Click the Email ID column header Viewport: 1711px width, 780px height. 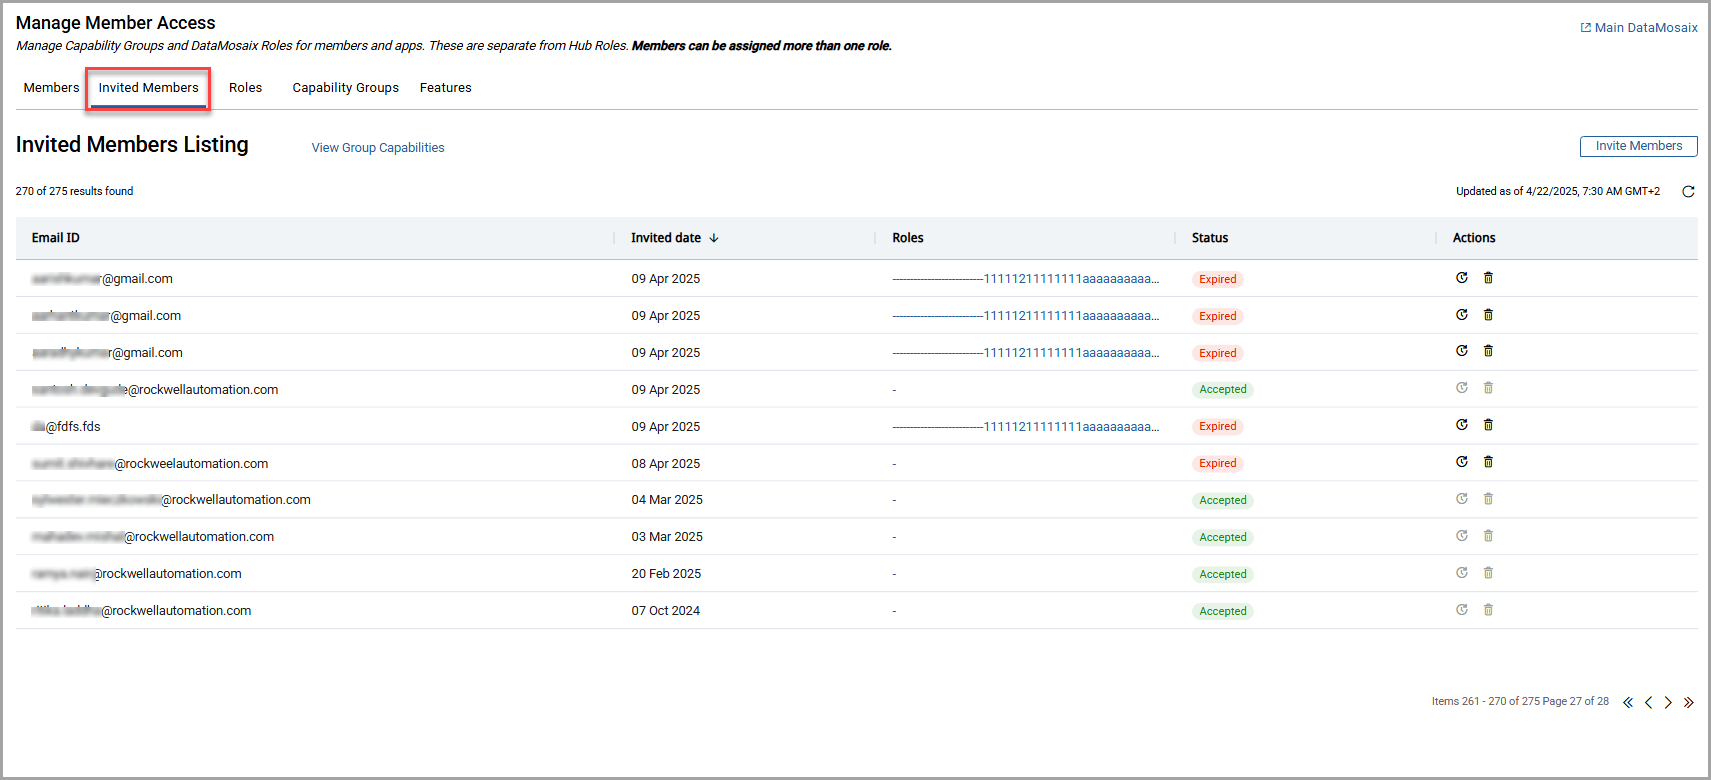[x=56, y=238]
